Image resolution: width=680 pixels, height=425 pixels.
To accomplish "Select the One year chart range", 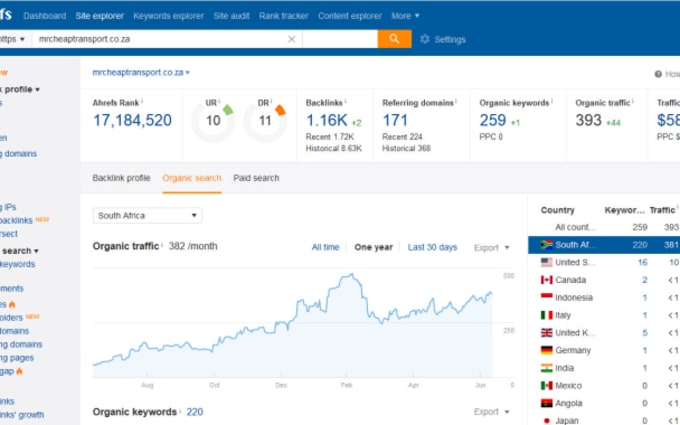I will [x=373, y=247].
